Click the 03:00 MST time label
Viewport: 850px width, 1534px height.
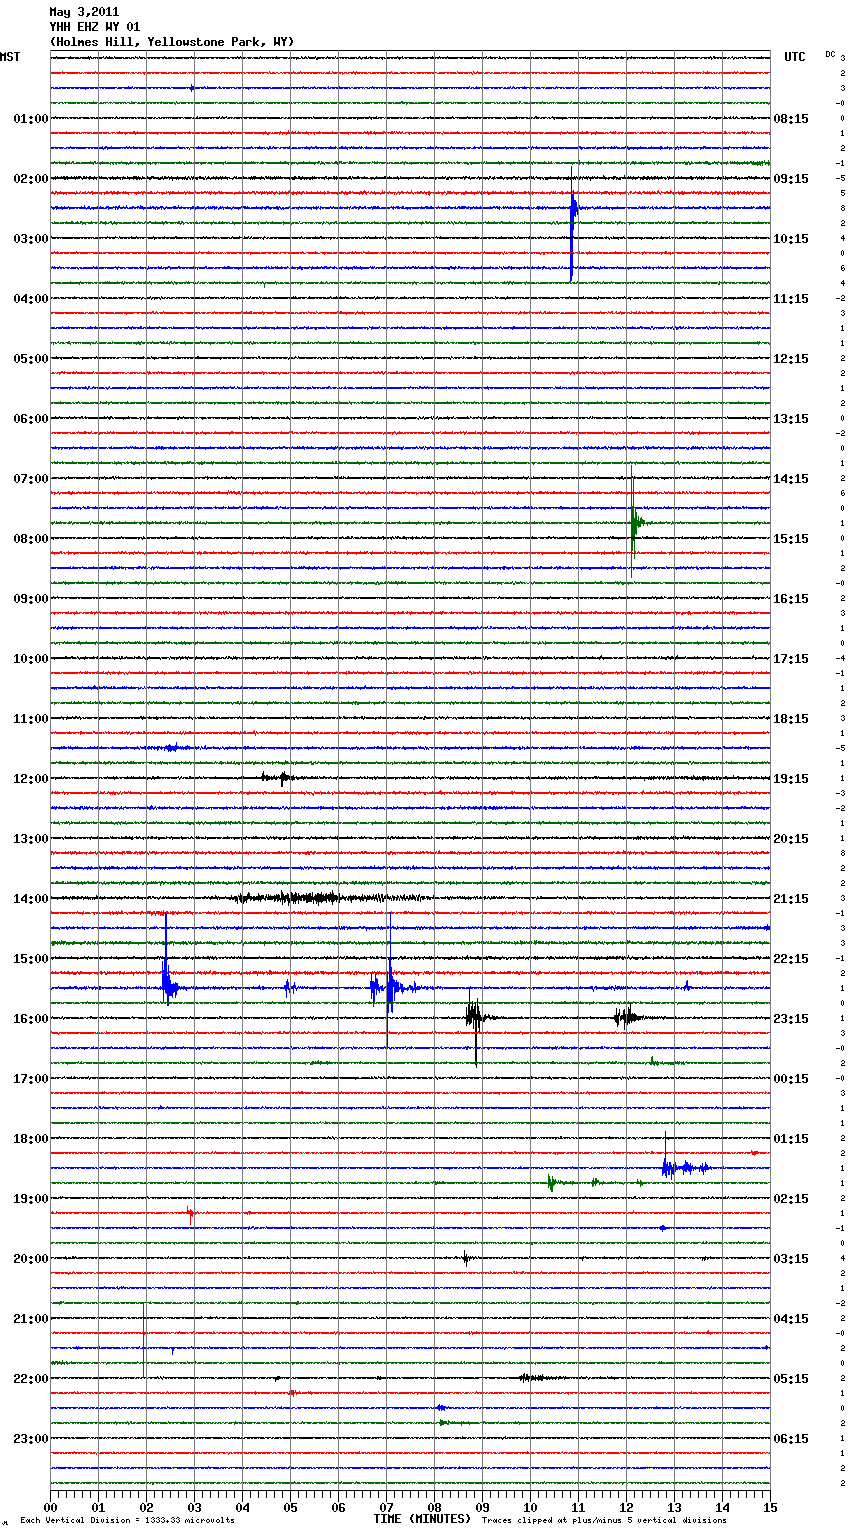(x=31, y=239)
